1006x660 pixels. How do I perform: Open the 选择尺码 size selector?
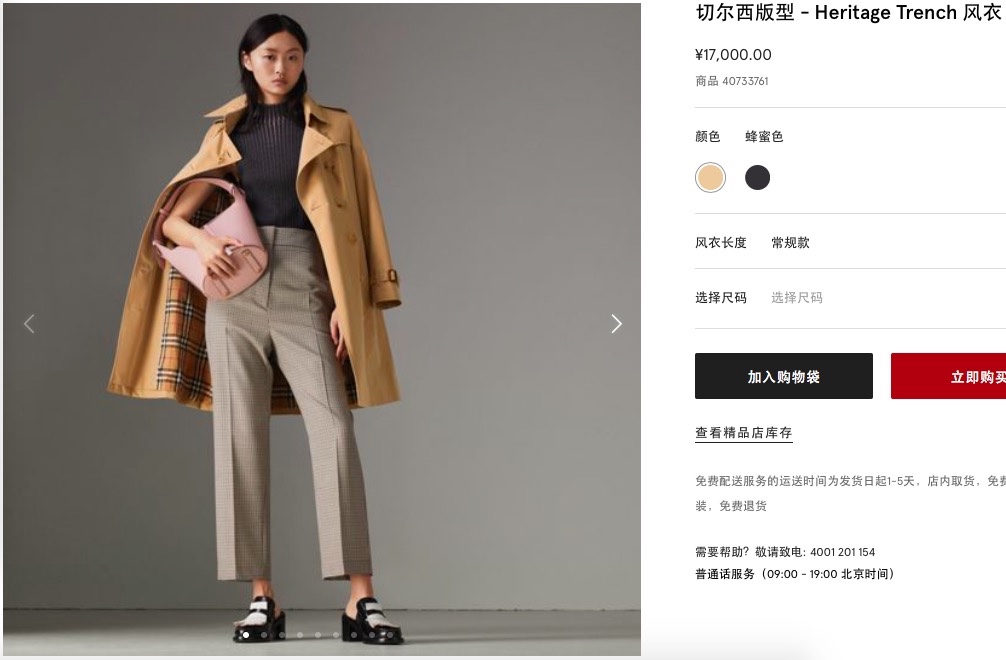click(850, 298)
